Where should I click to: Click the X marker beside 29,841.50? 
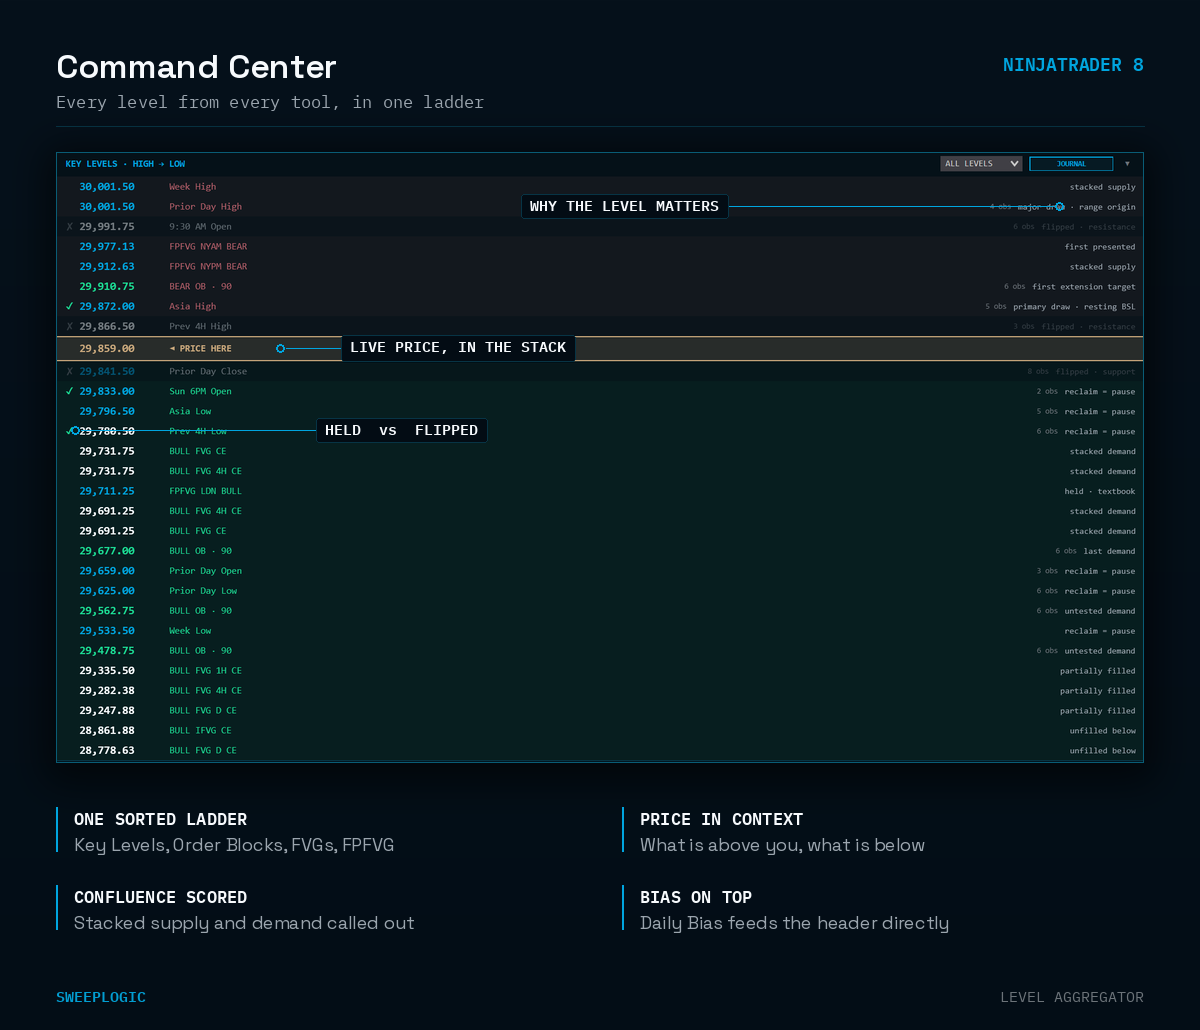pos(70,371)
